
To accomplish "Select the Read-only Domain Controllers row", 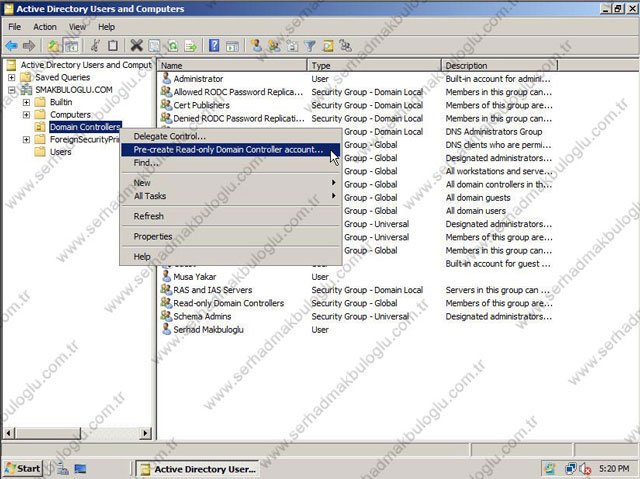I will [x=229, y=303].
